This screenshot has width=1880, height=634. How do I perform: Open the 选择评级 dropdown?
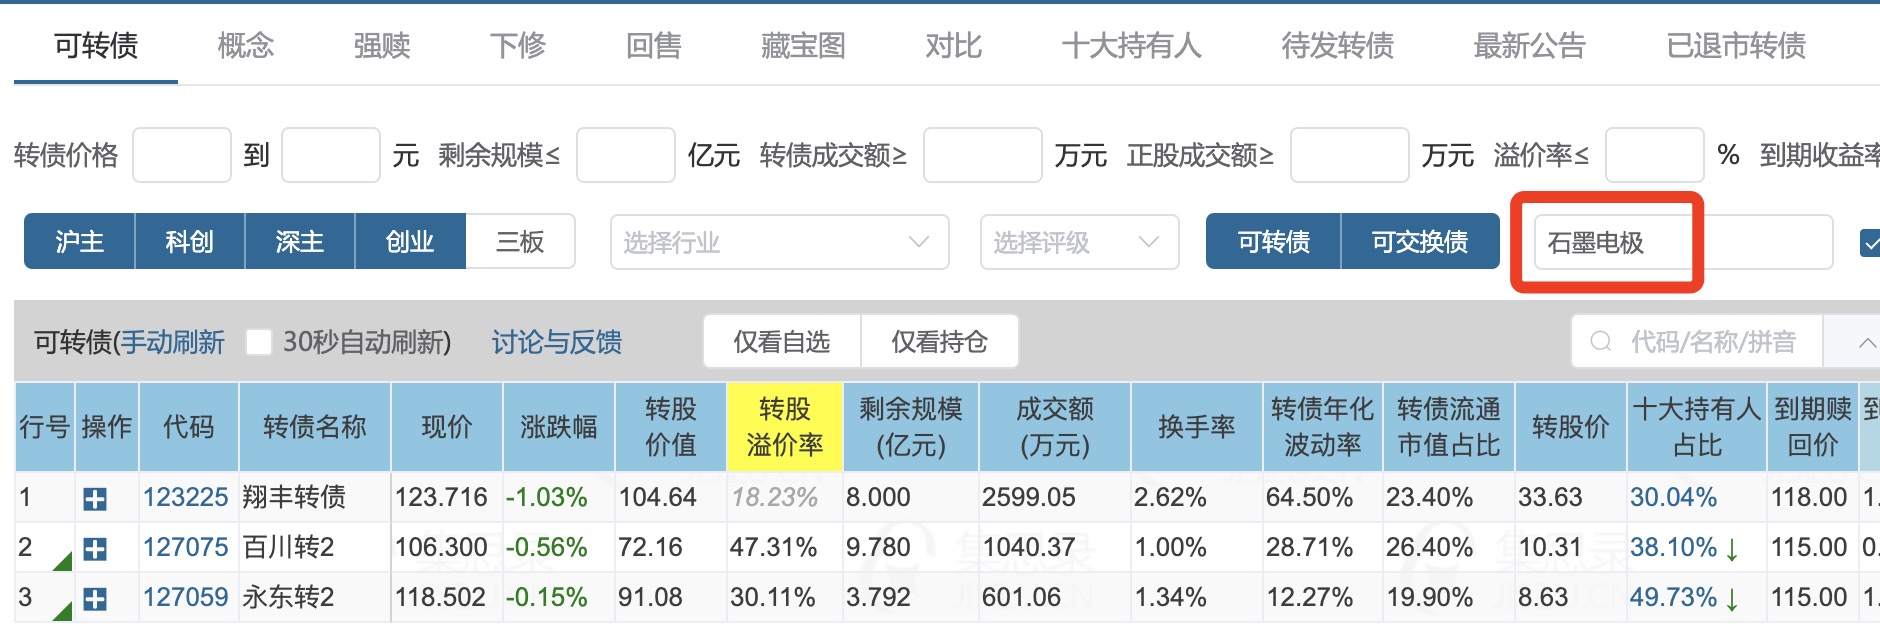click(x=1079, y=242)
